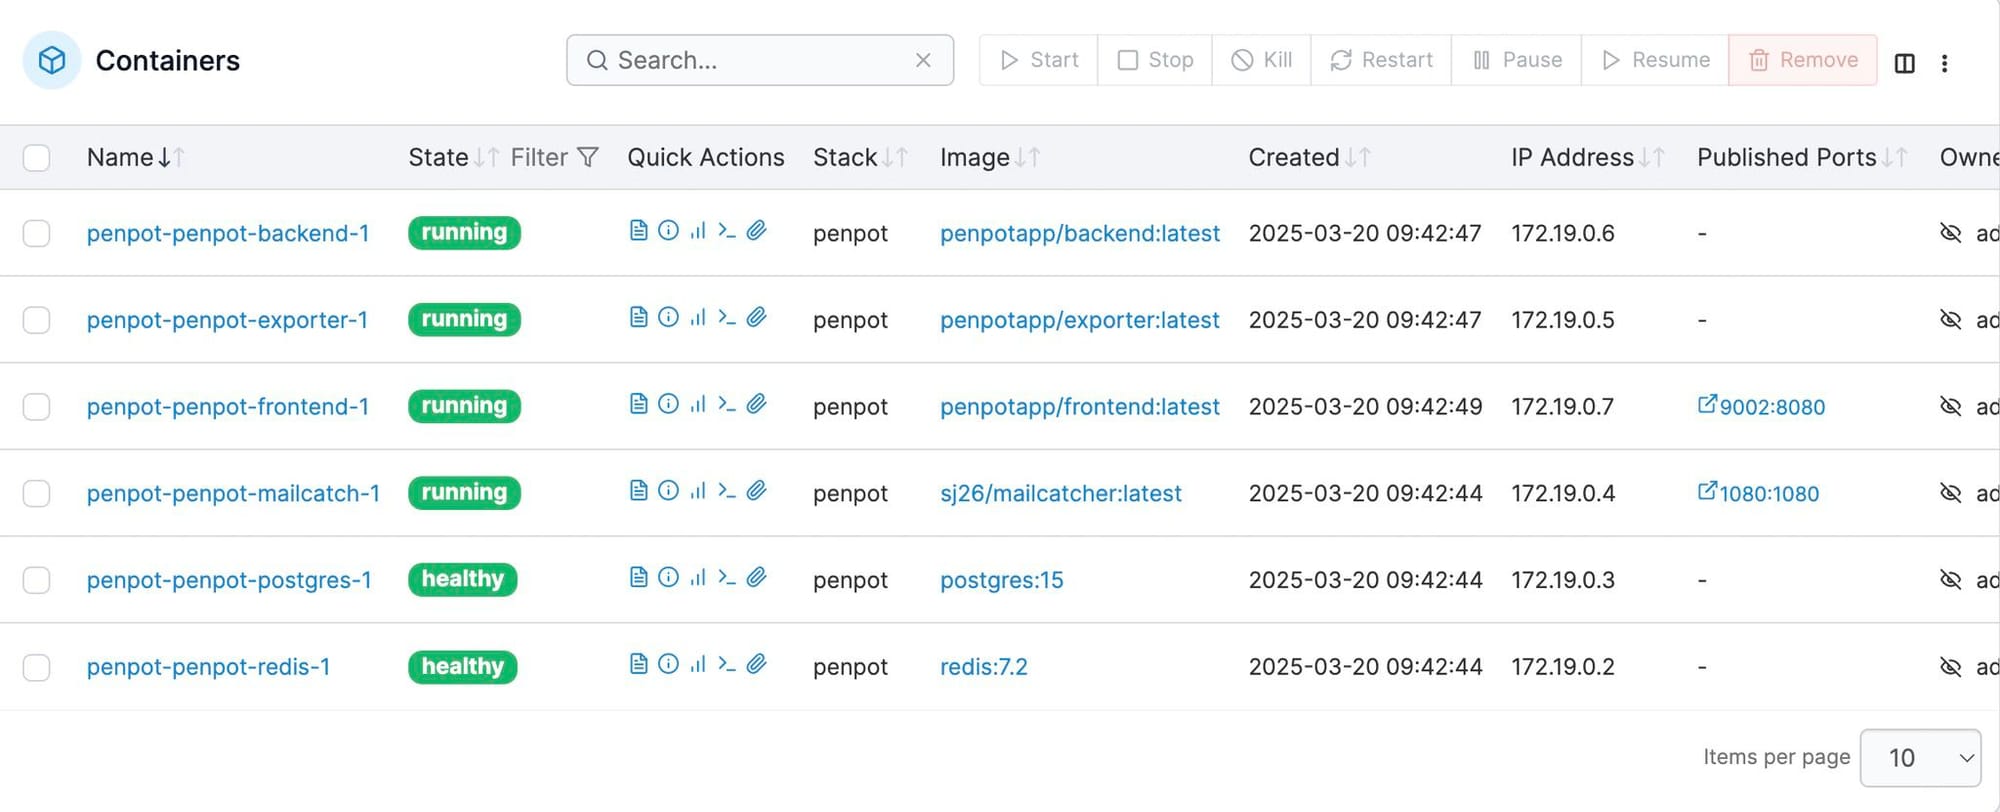Open logs icon for penpot-penpot-backend-1
This screenshot has width=2000, height=812.
point(638,231)
